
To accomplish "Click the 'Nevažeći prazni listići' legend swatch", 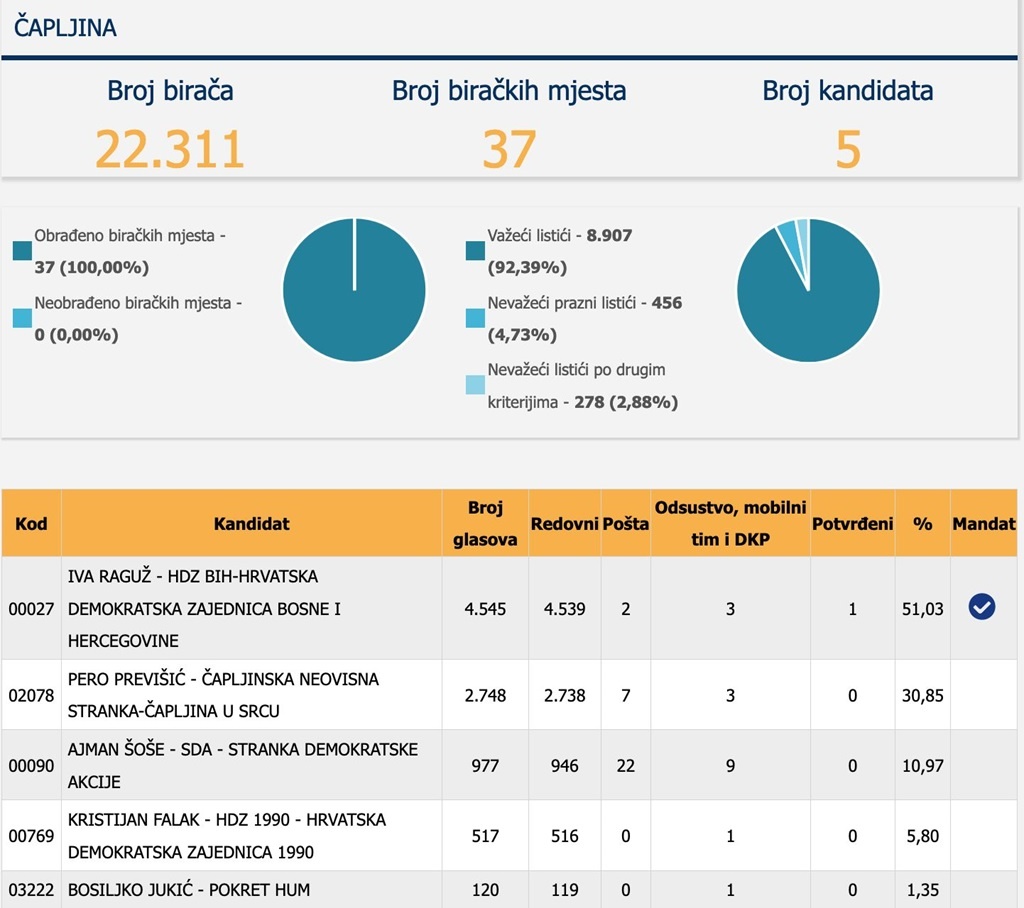I will pyautogui.click(x=475, y=318).
